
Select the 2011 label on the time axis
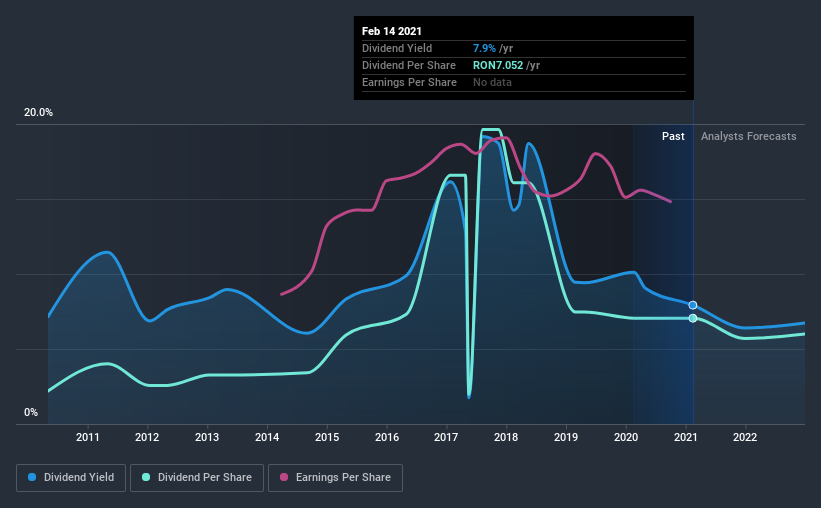[87, 437]
